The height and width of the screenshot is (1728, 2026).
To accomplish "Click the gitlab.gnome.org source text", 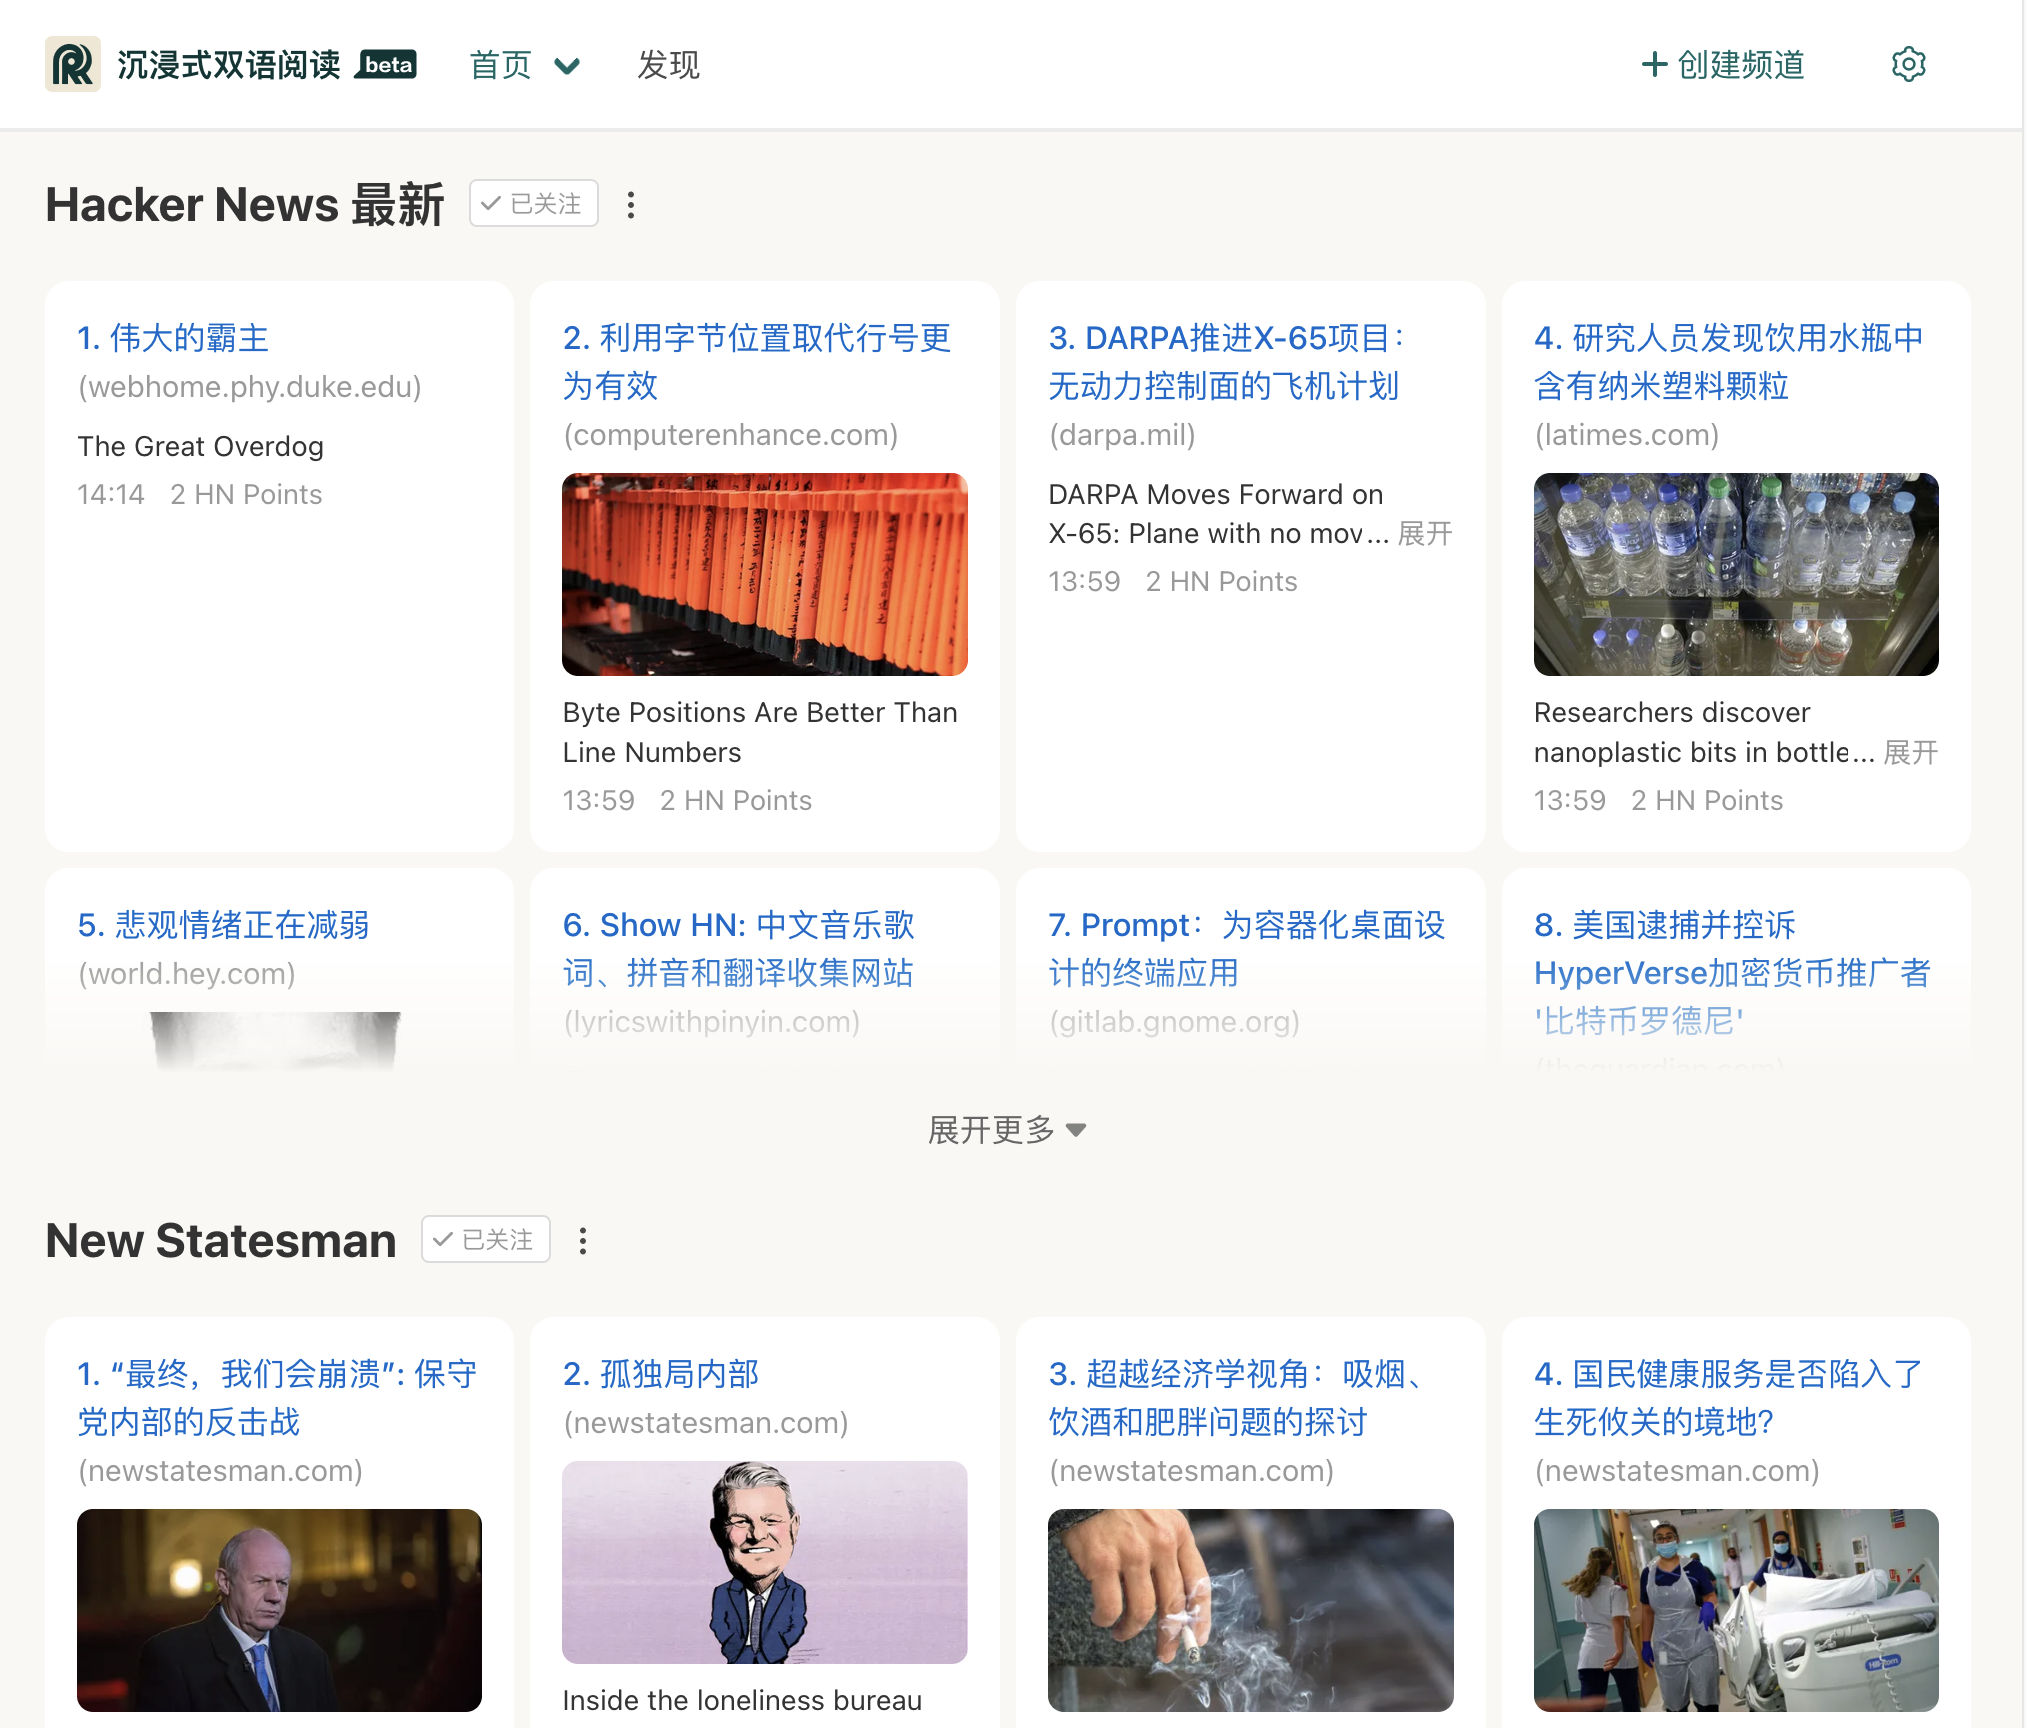I will coord(1175,1022).
